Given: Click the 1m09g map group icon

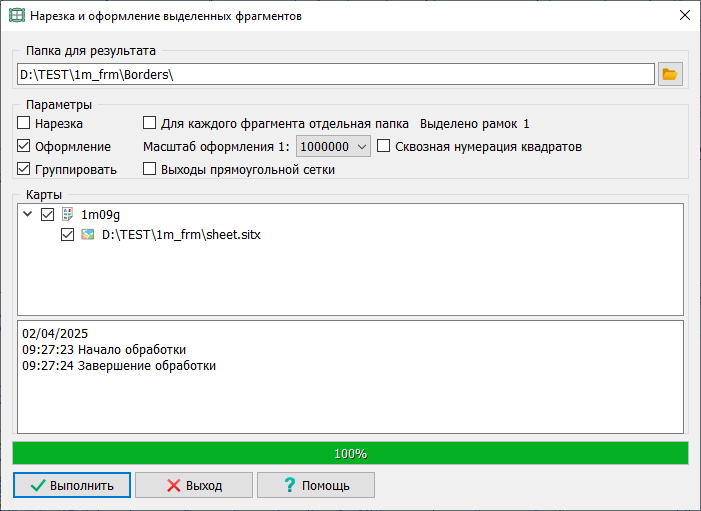Looking at the screenshot, I should point(67,214).
